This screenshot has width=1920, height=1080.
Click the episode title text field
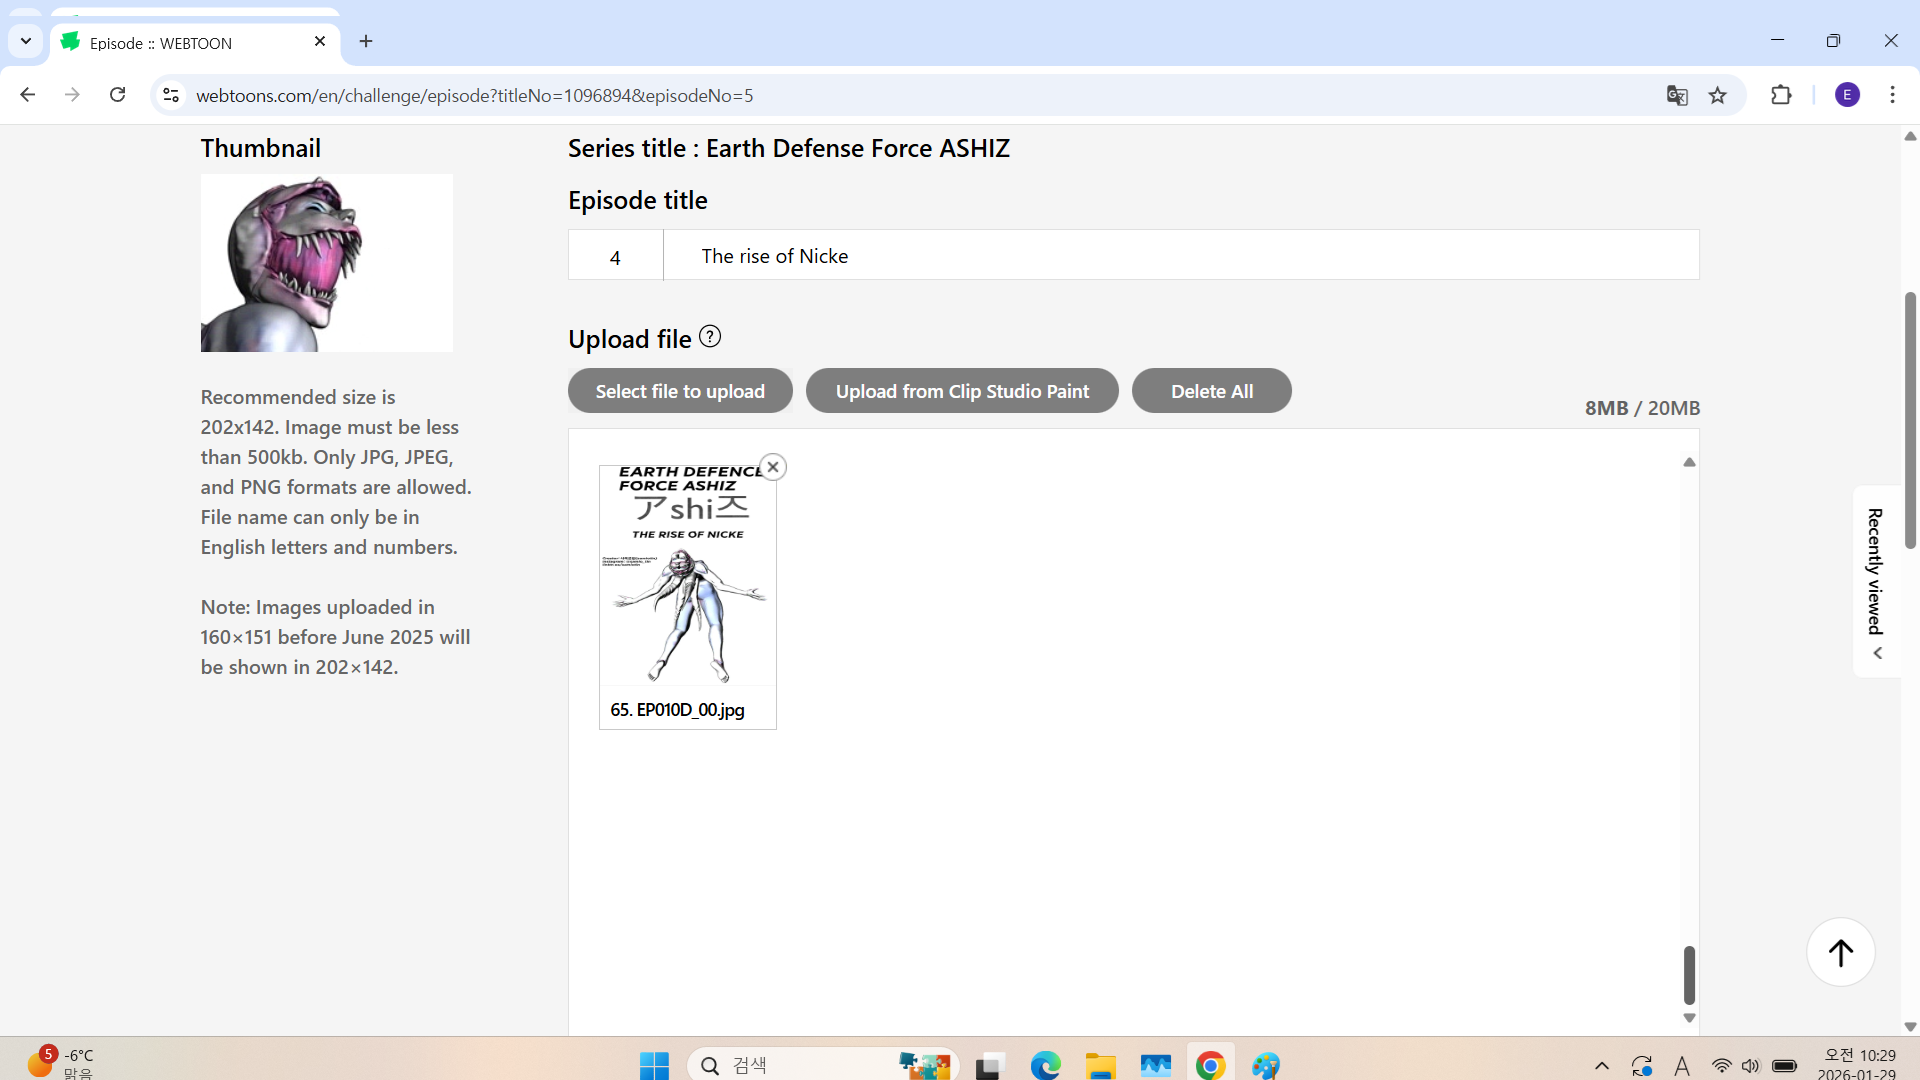pos(1180,256)
